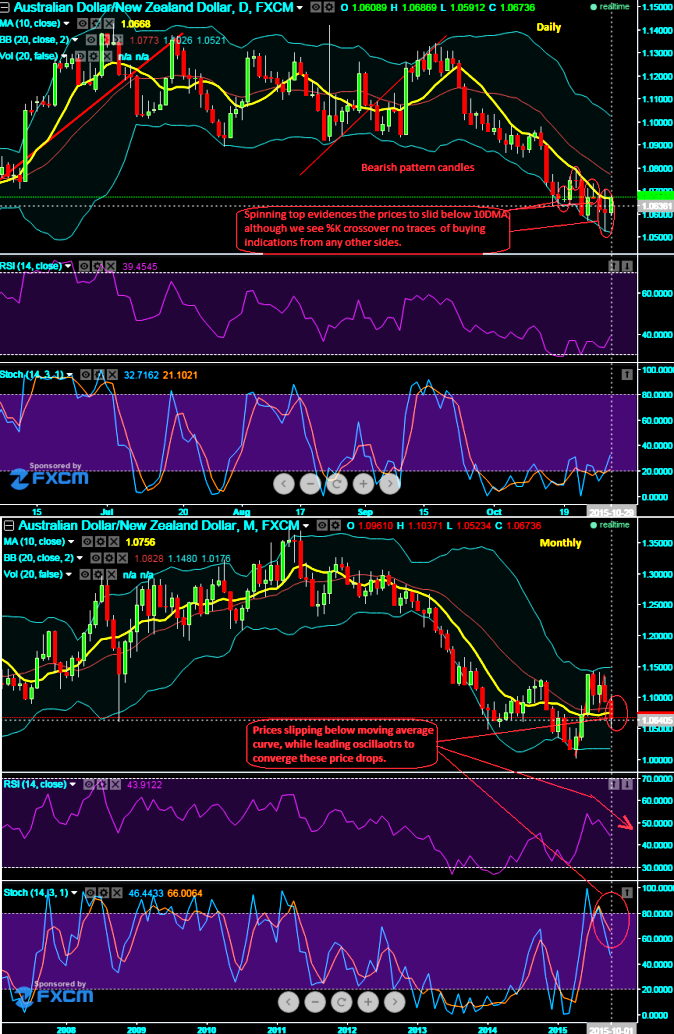Open Vol (20, false) settings on Daily chart

pyautogui.click(x=93, y=56)
